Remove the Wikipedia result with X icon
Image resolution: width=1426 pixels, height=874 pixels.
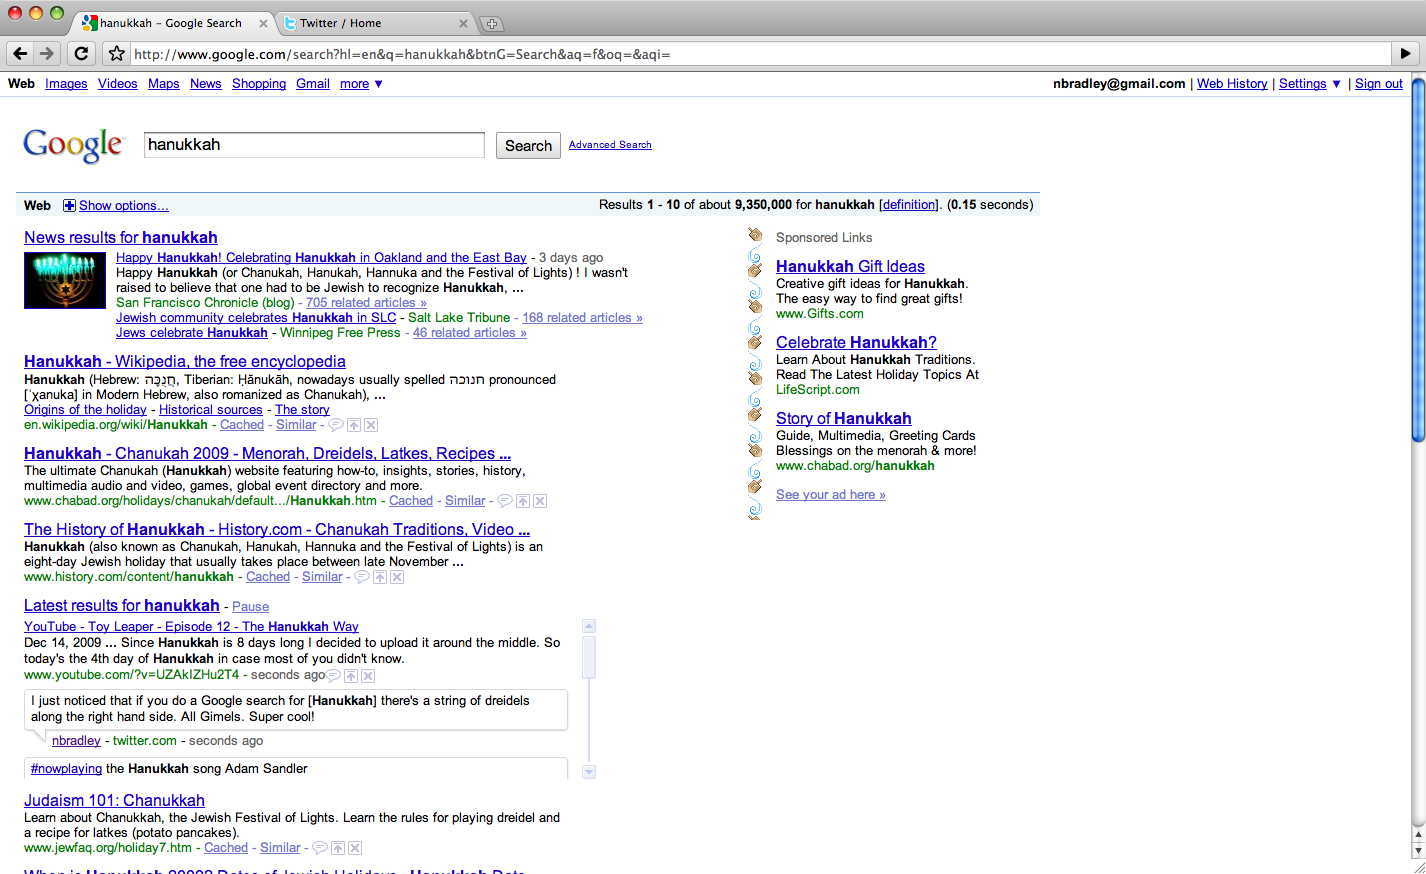tap(371, 425)
